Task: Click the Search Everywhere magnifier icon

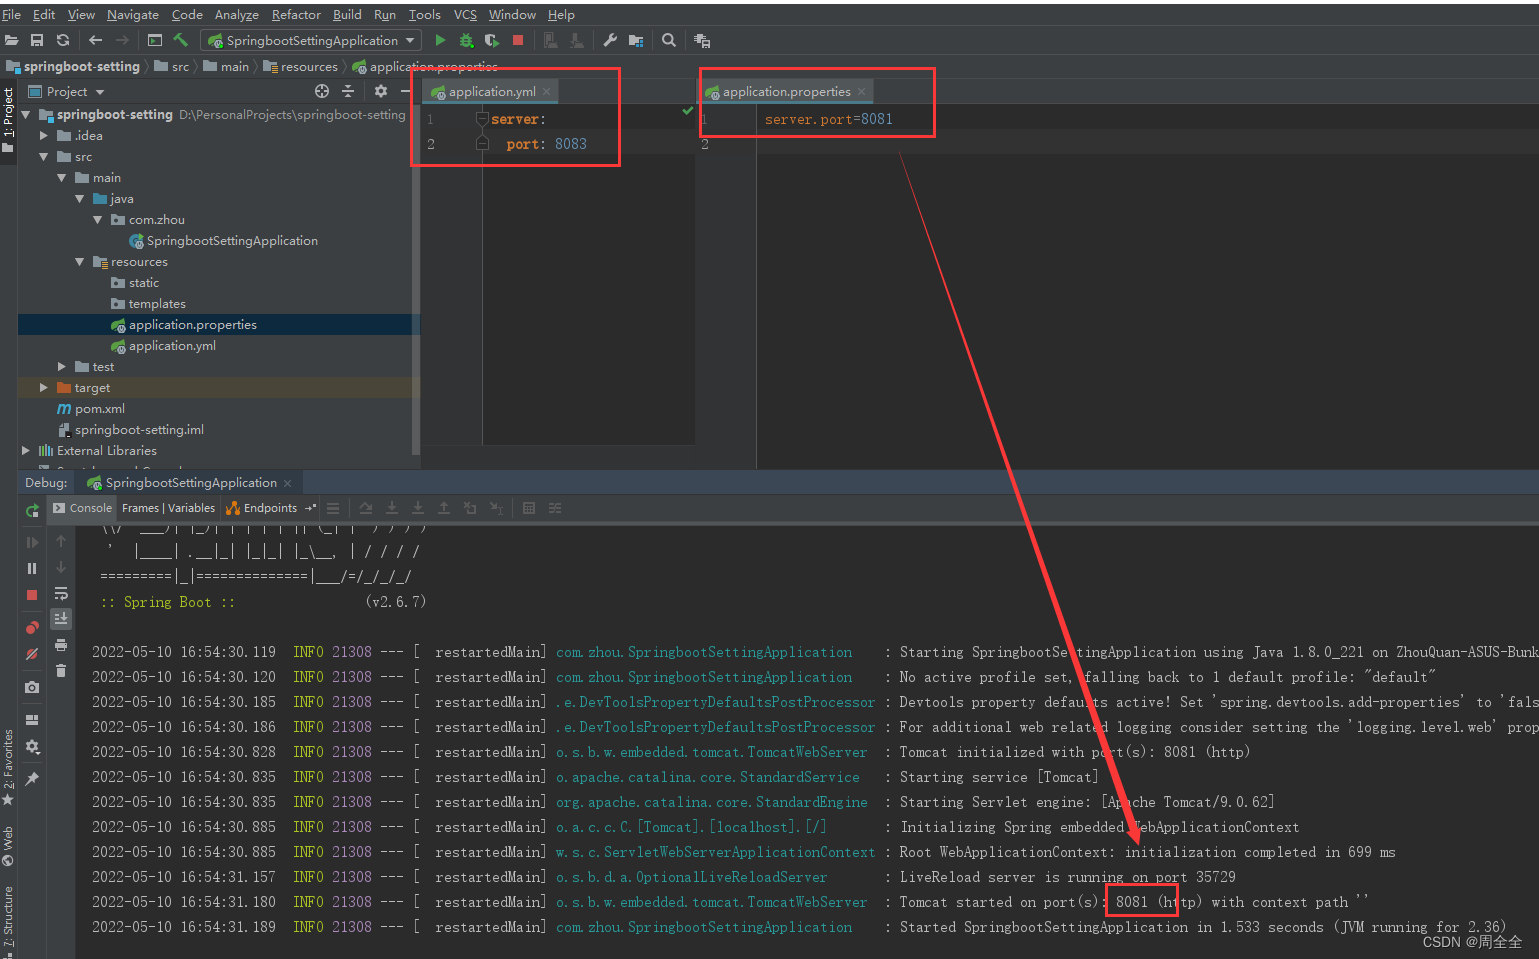Action: click(x=669, y=40)
